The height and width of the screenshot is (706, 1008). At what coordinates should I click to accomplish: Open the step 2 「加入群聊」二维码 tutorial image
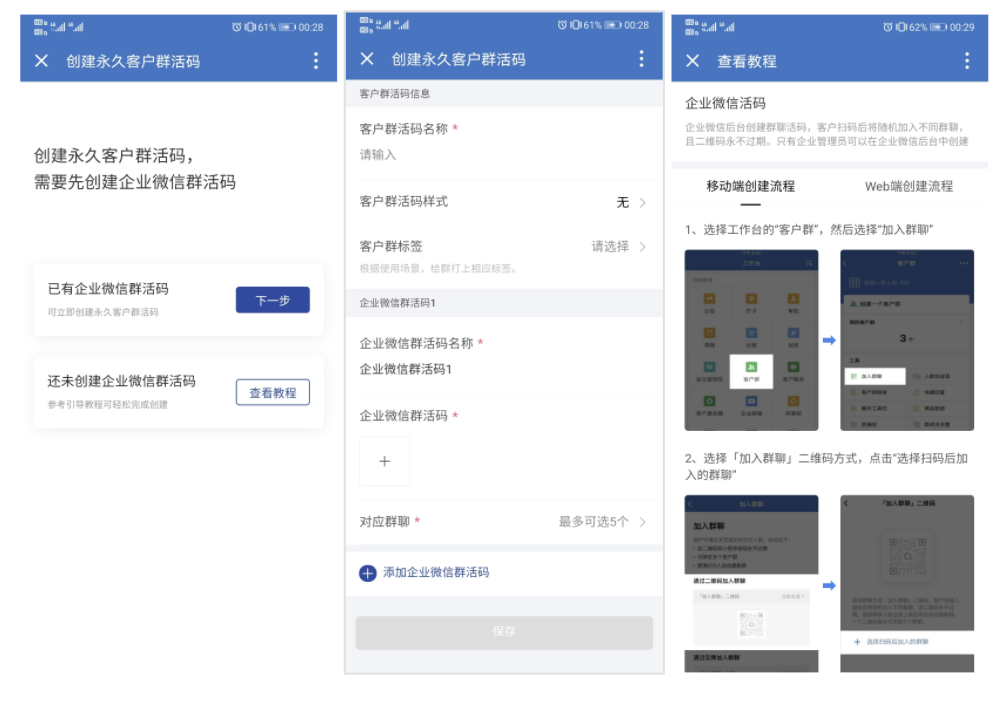(907, 584)
